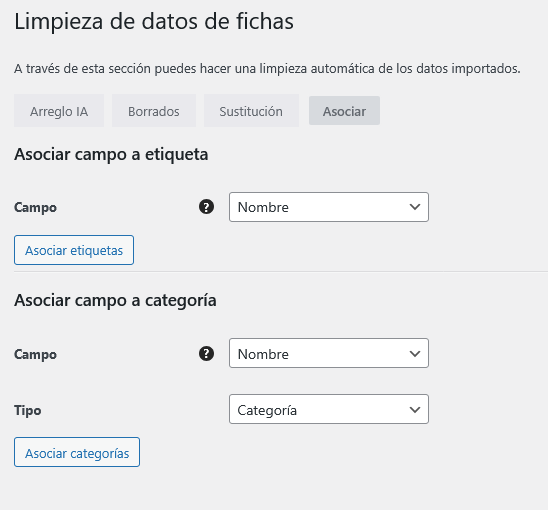Image resolution: width=548 pixels, height=510 pixels.
Task: Open the Tipo dropdown showing Categoría
Action: click(x=329, y=409)
